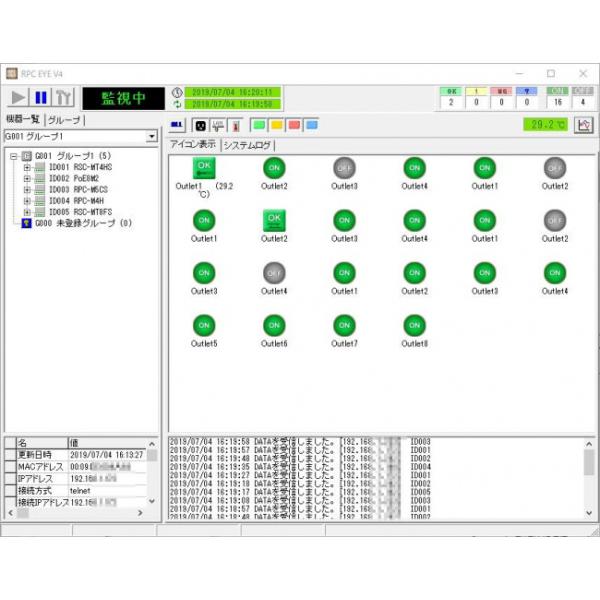
Task: Click the gray OFF Outlet3 icon
Action: [x=344, y=168]
